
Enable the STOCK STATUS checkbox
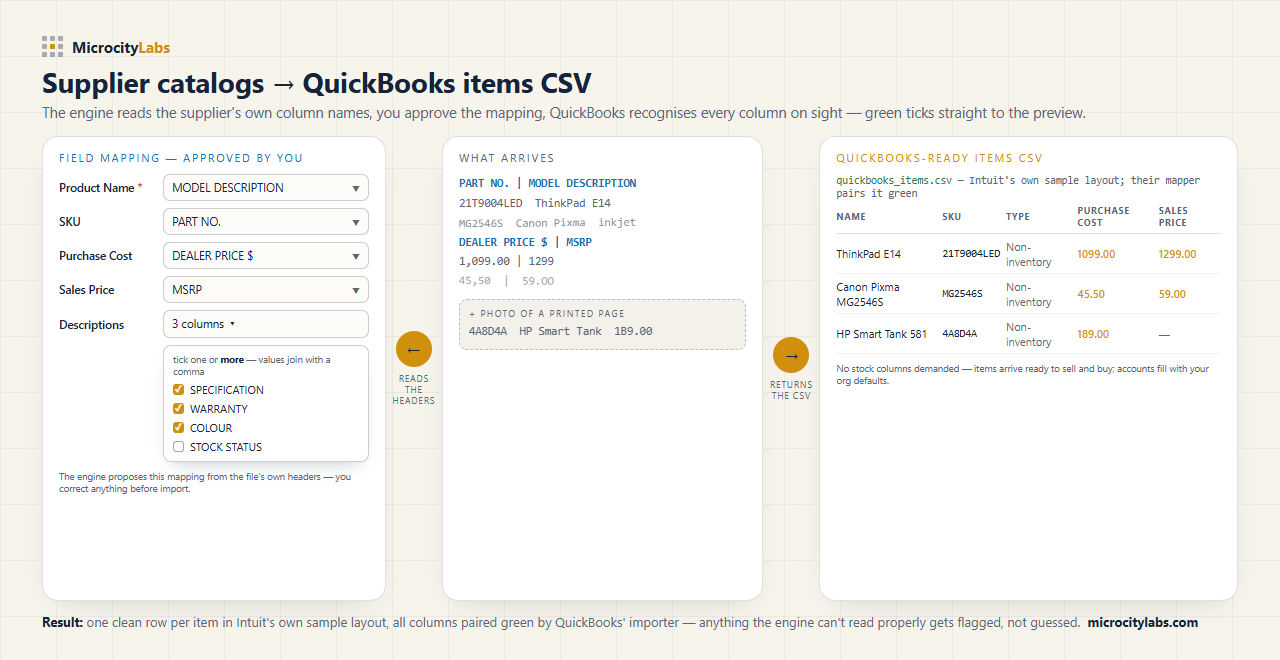click(x=179, y=447)
